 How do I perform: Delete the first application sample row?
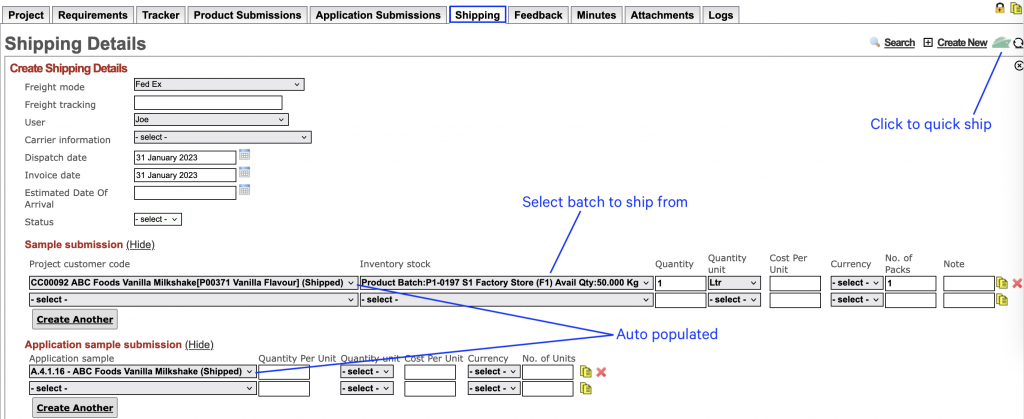coord(602,372)
